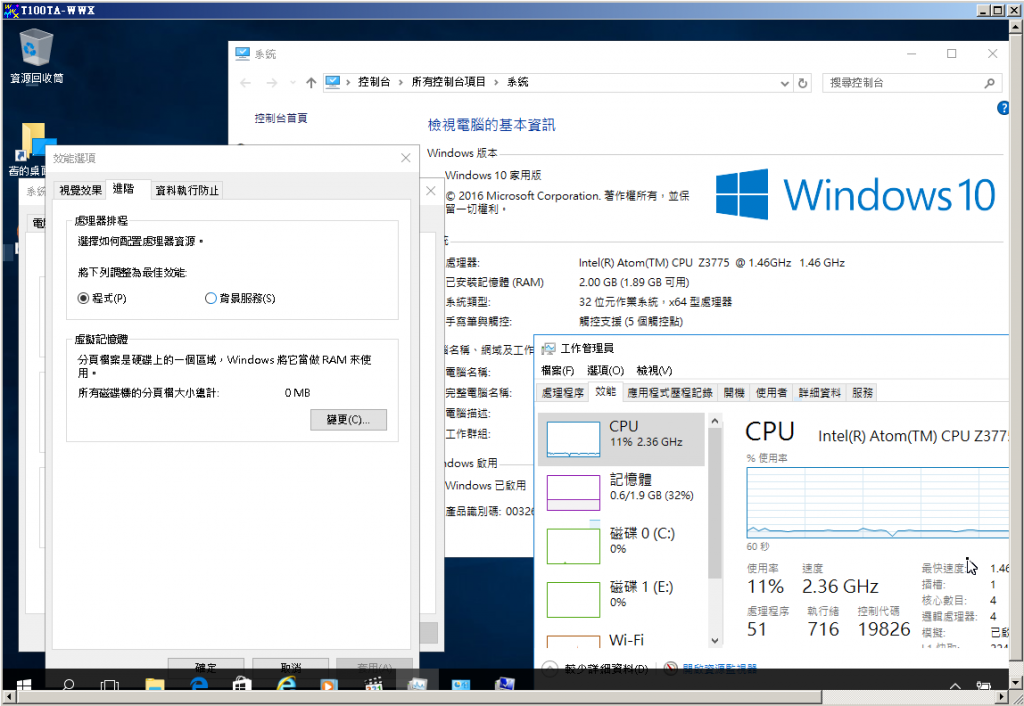This screenshot has width=1024, height=706.
Task: Close the 效能選項 dialog
Action: 406,158
